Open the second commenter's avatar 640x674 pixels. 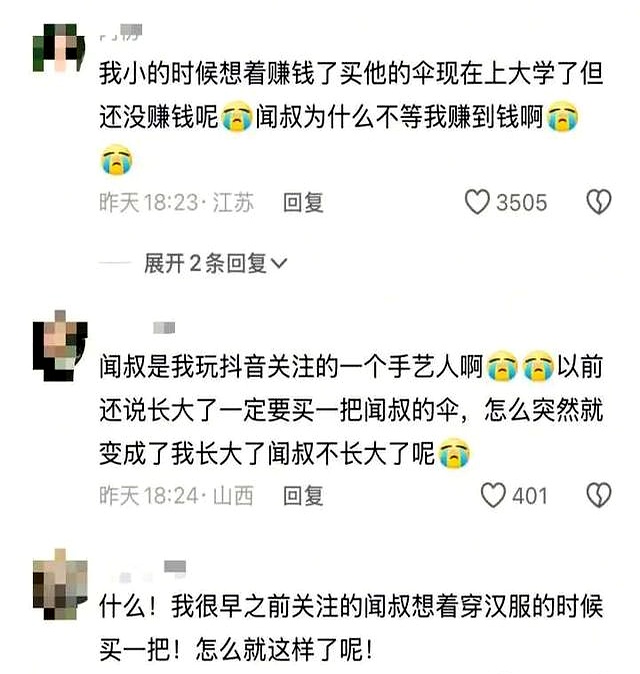60,346
